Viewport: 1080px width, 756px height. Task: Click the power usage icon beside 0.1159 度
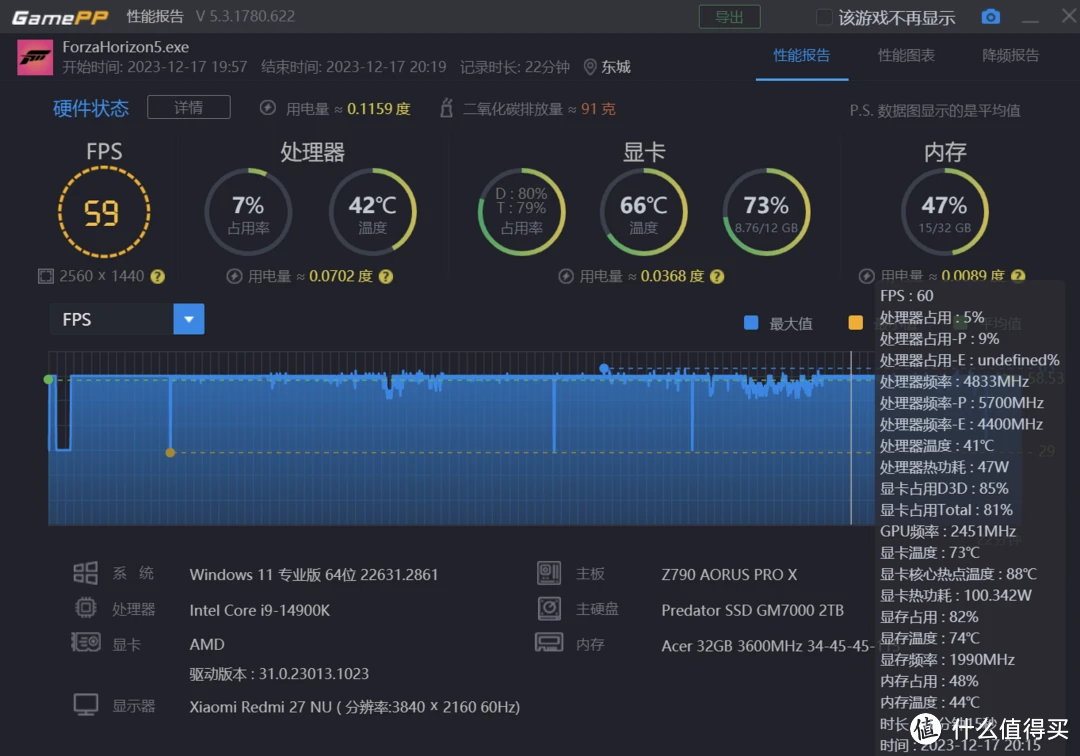268,108
